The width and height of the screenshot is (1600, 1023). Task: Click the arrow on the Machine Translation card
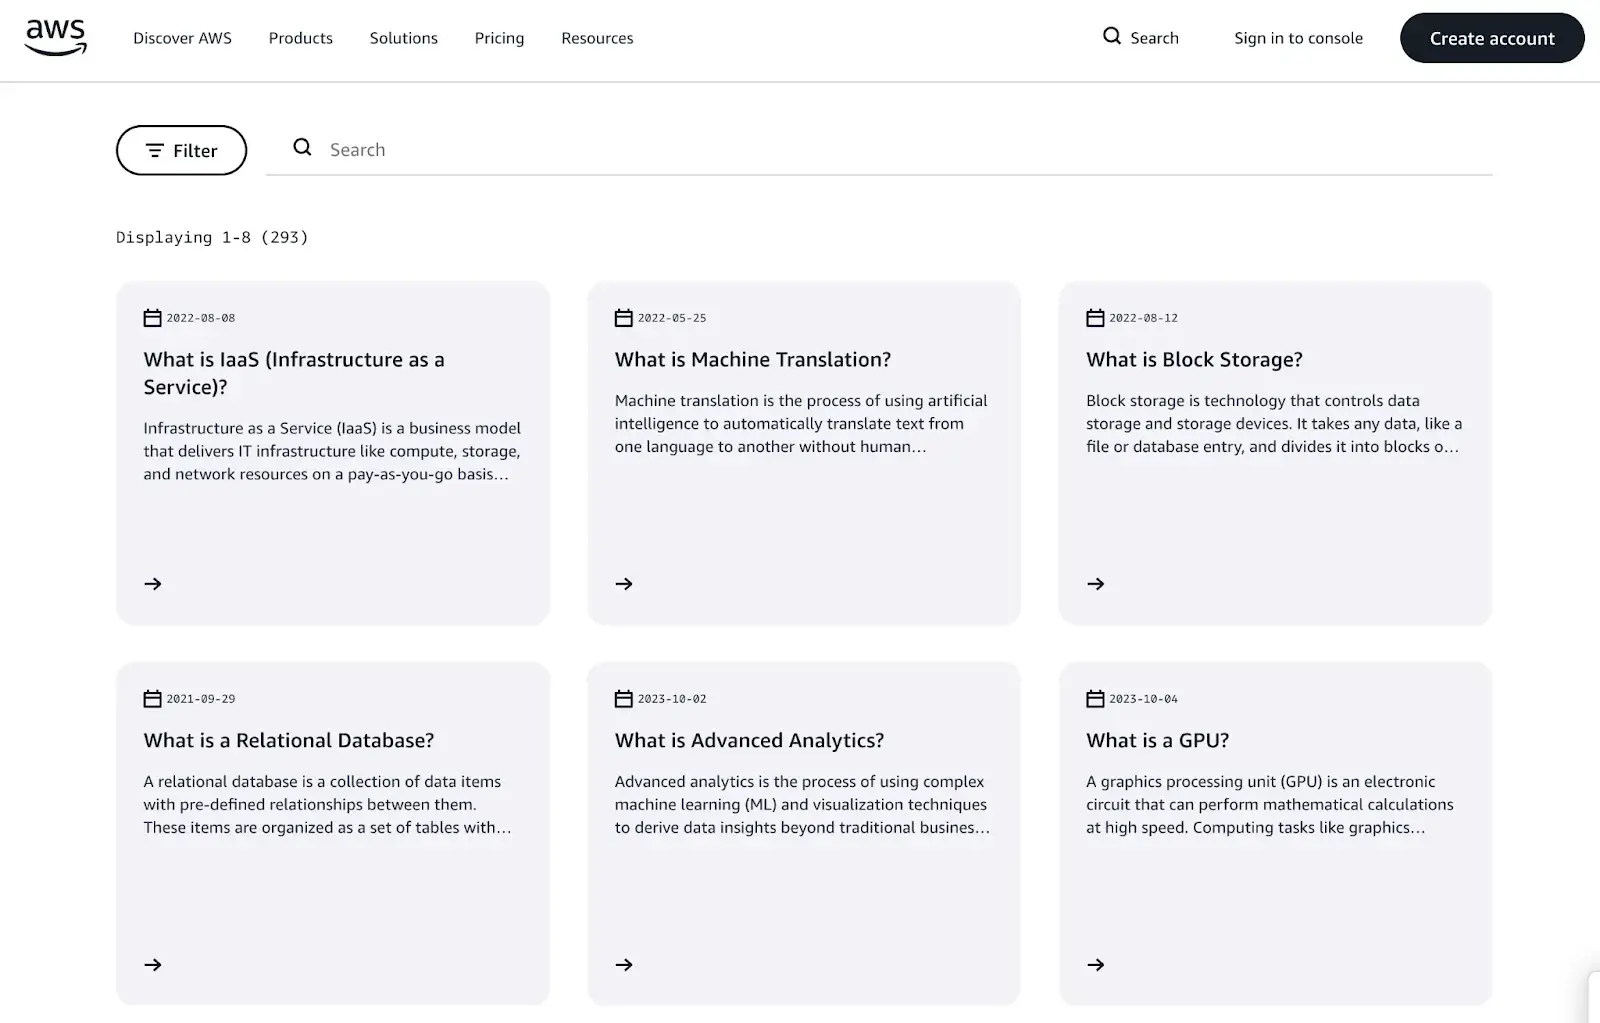[624, 584]
